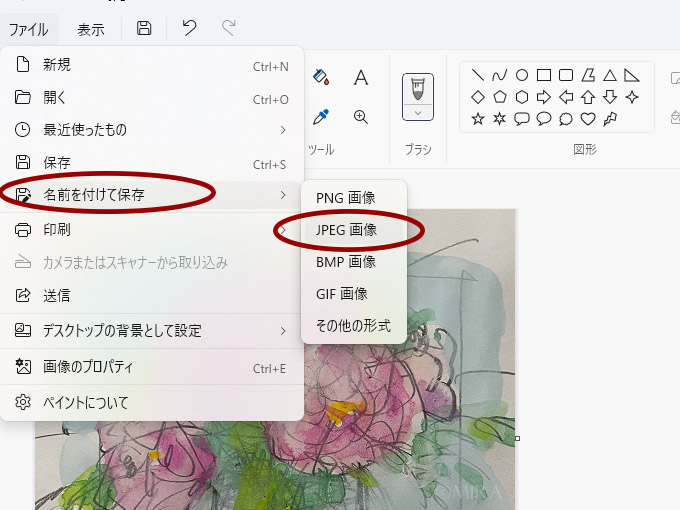Choose the five-point star shape
This screenshot has height=510, width=680.
pyautogui.click(x=477, y=119)
